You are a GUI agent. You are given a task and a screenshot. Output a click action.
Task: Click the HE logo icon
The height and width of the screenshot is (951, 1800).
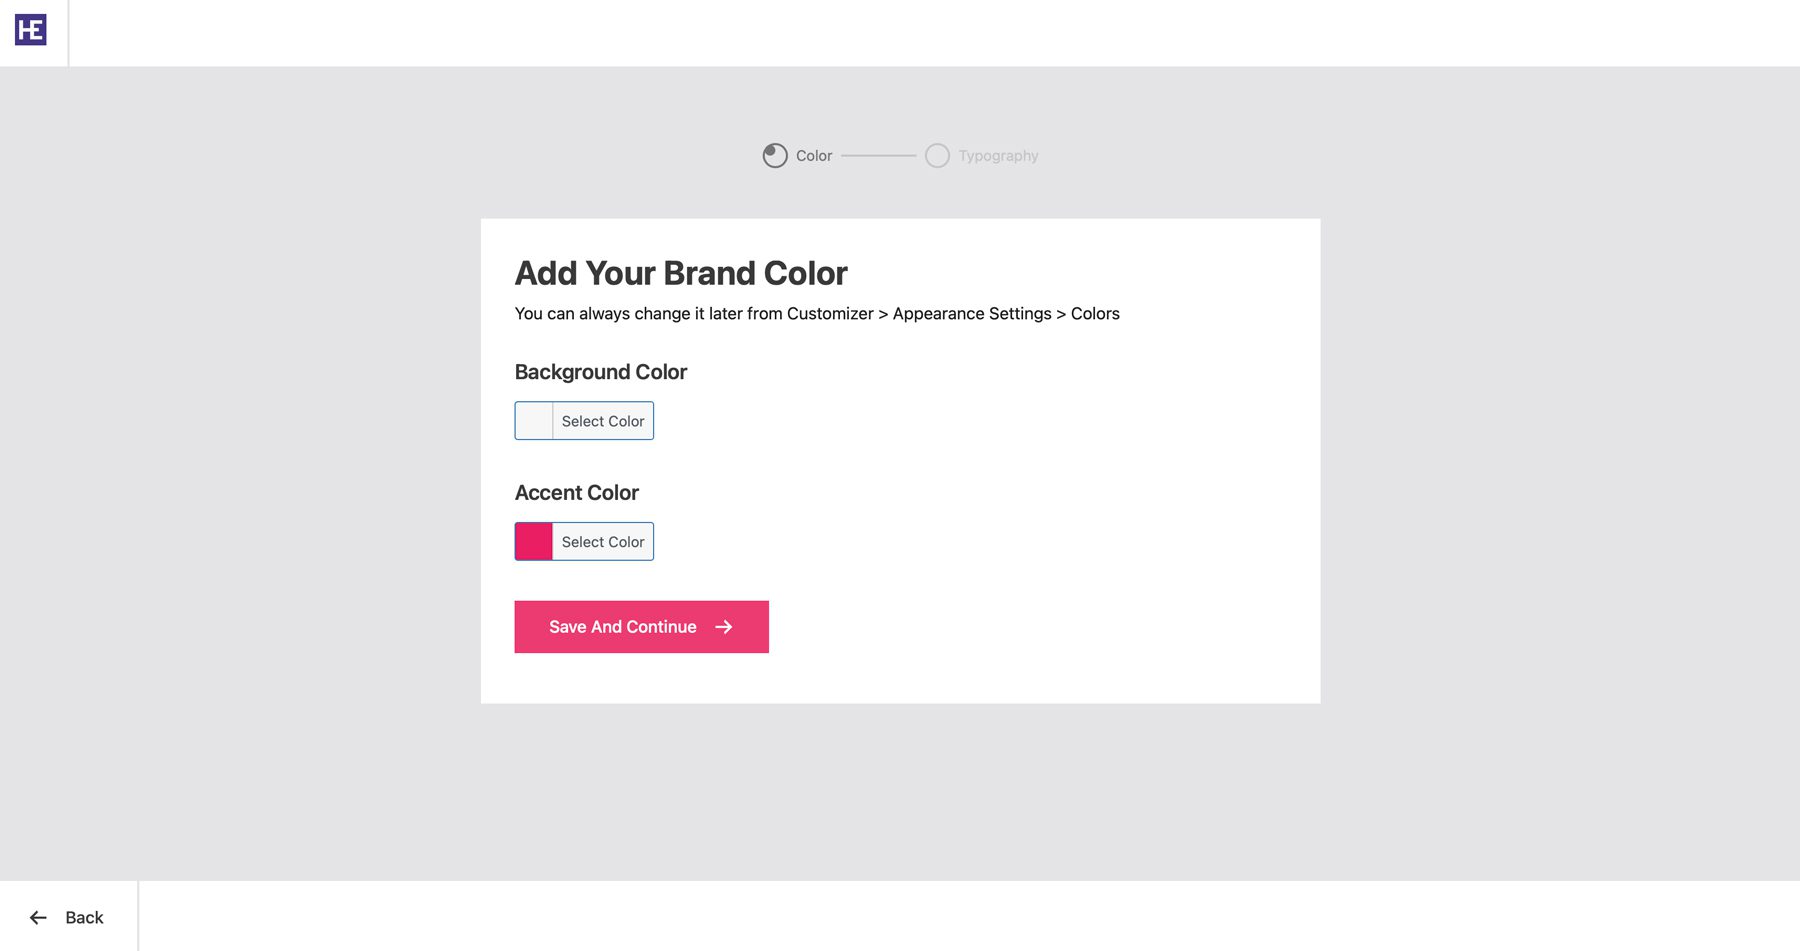pyautogui.click(x=31, y=30)
